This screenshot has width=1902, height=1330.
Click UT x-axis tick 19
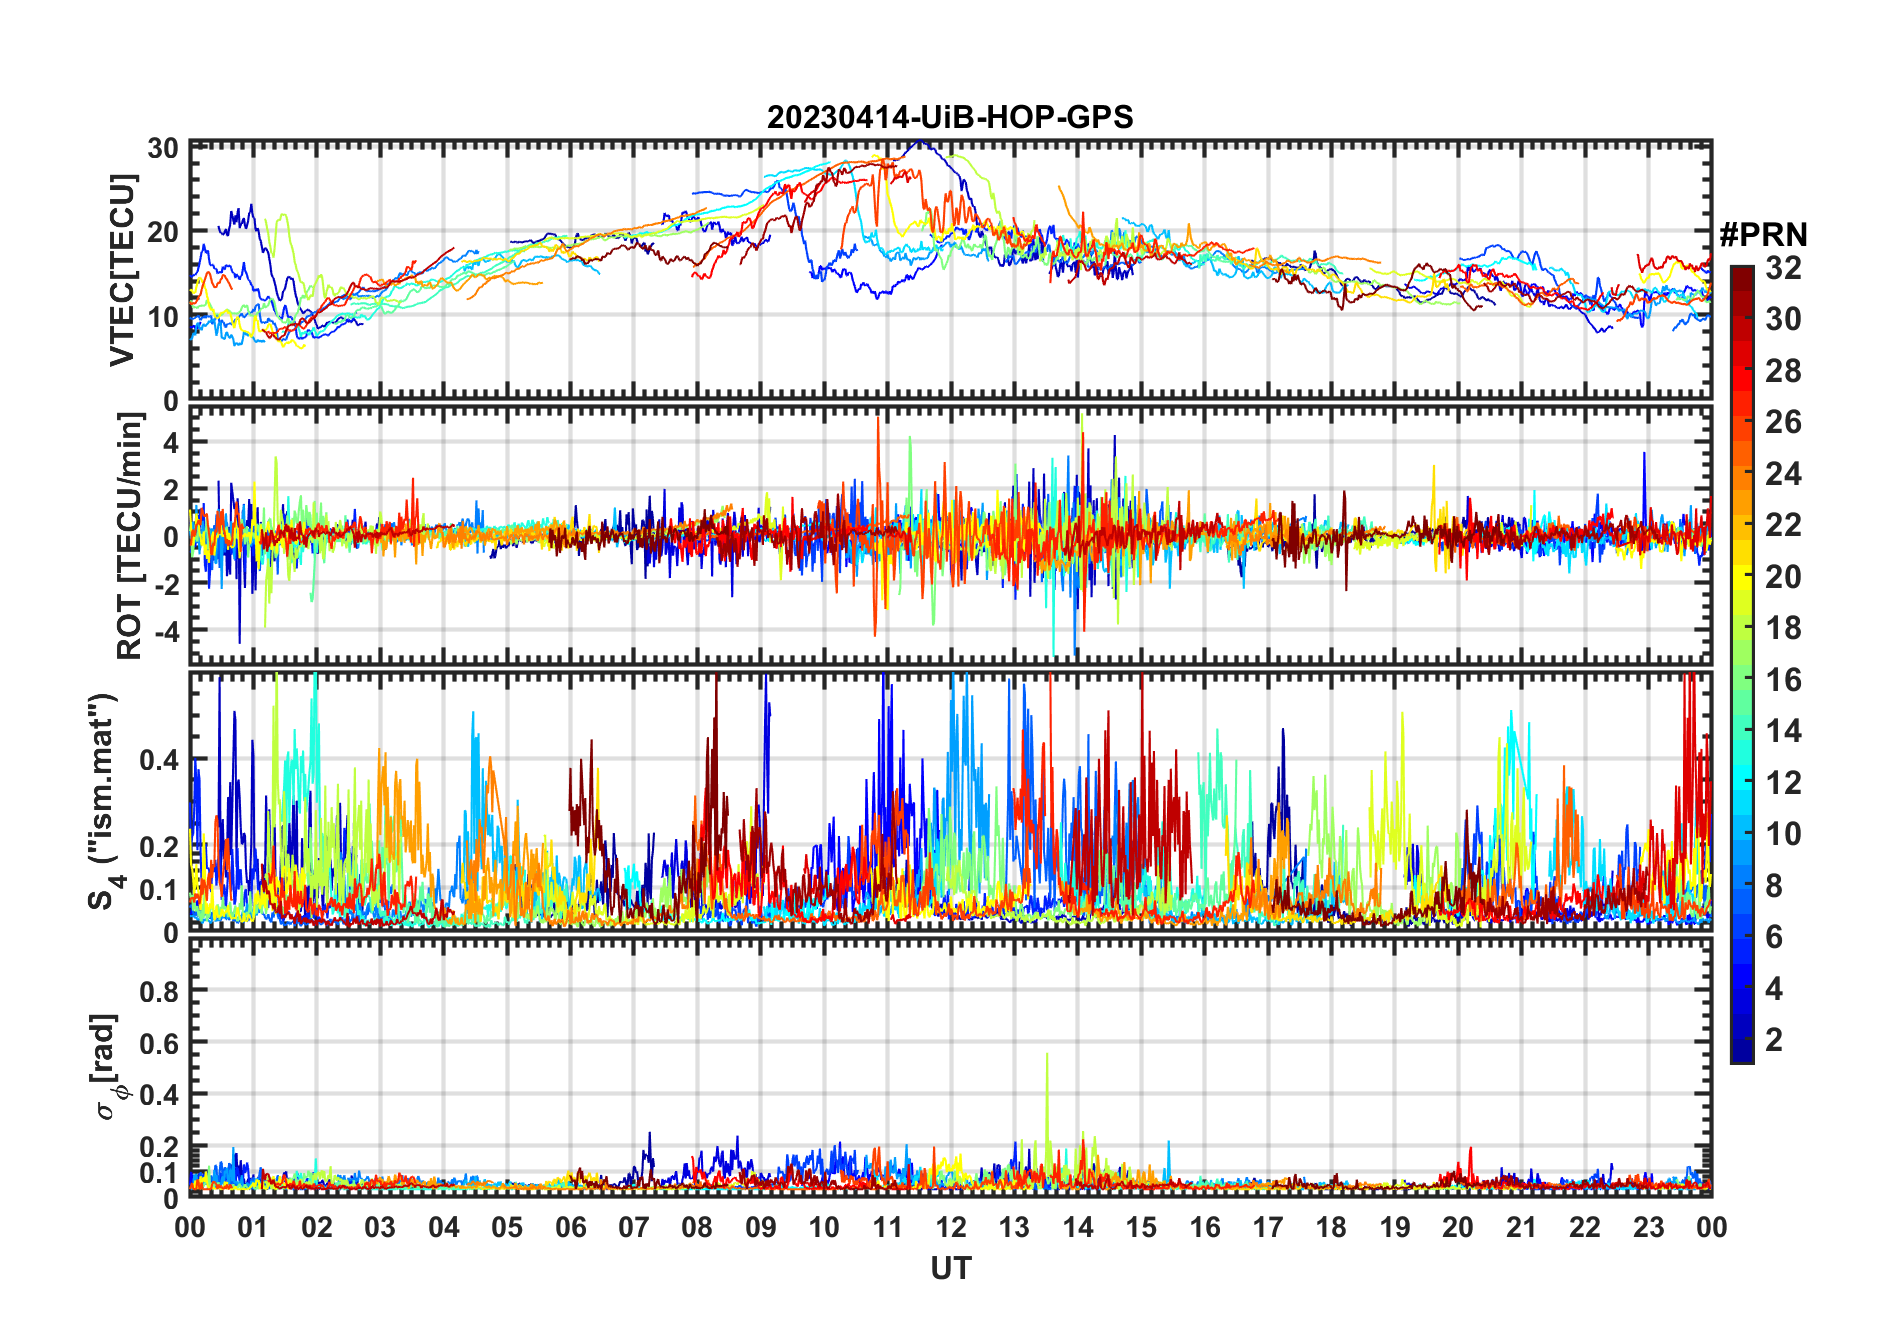(x=1395, y=1227)
